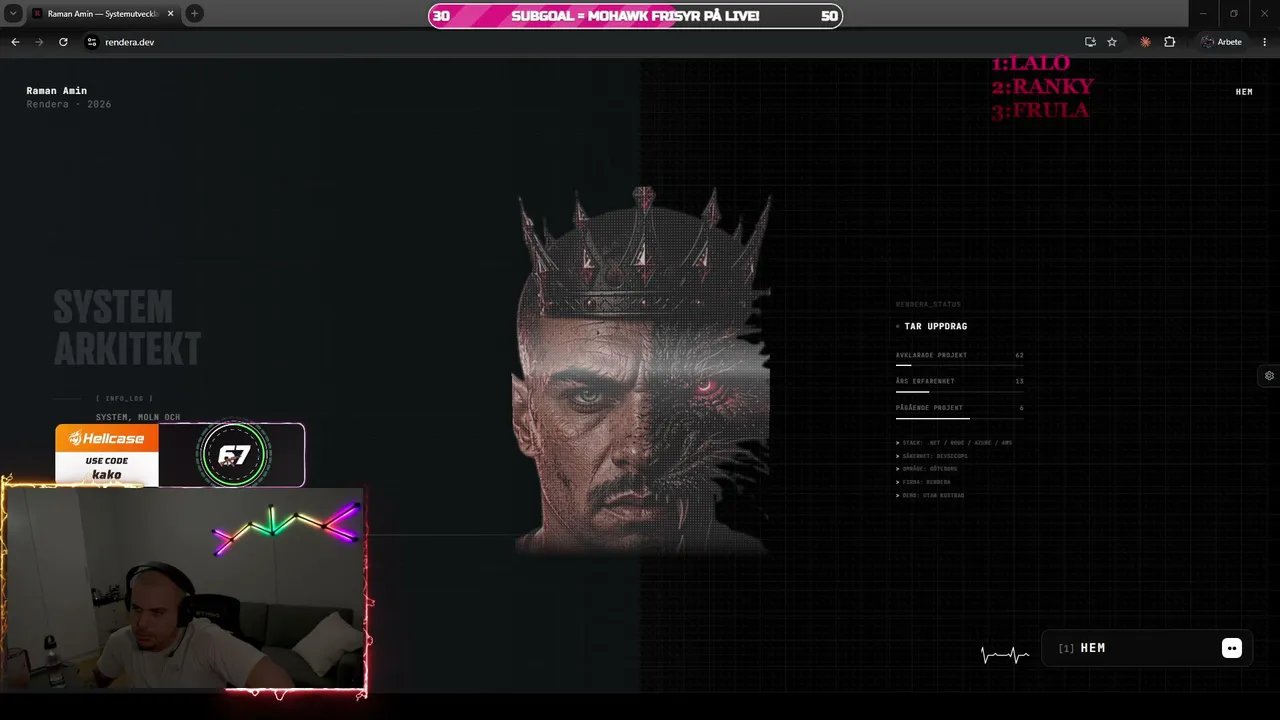Click the Raman Amin site title
Viewport: 1280px width, 720px height.
56,91
